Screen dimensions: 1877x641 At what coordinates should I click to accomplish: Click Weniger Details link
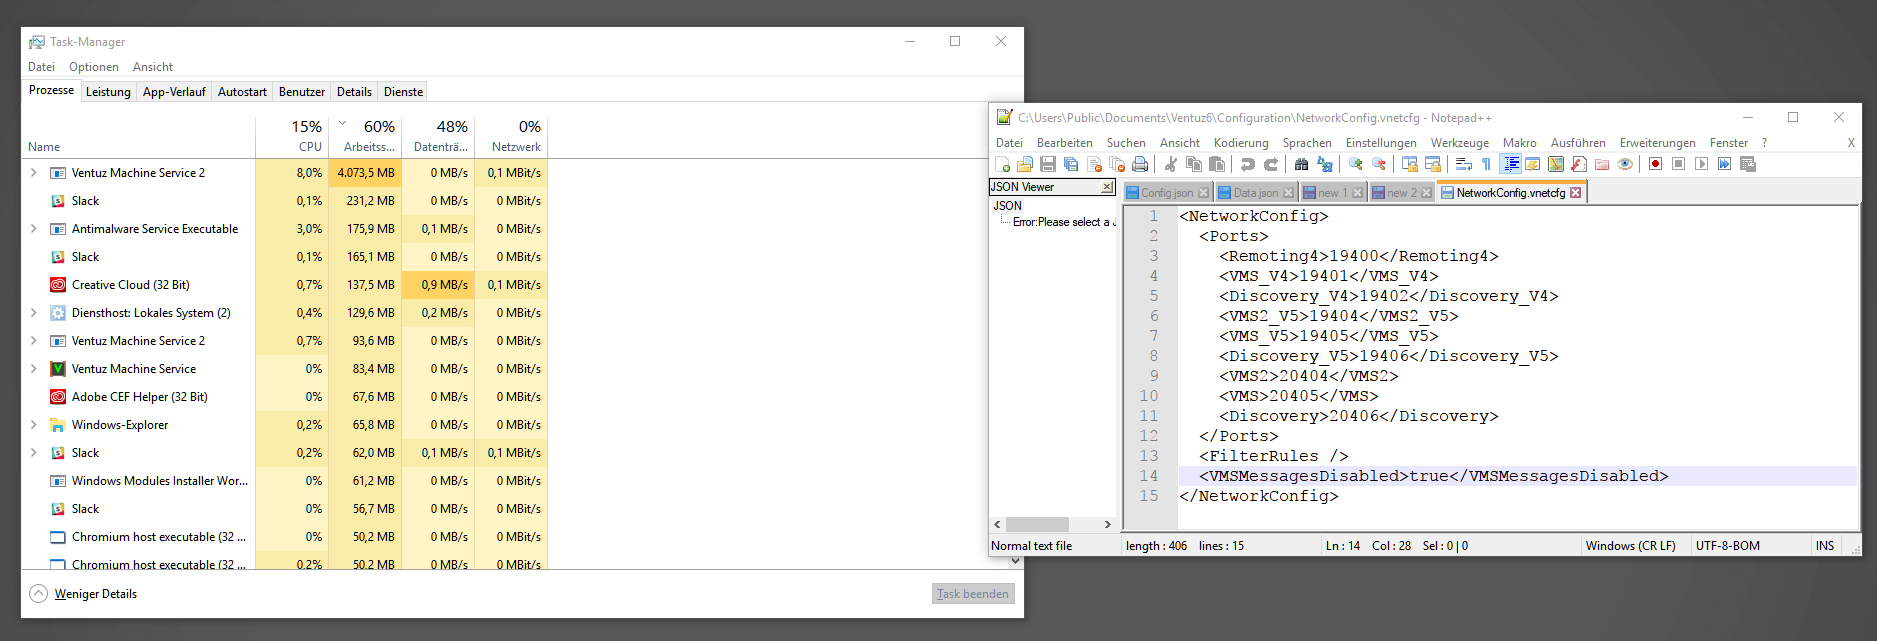point(95,594)
